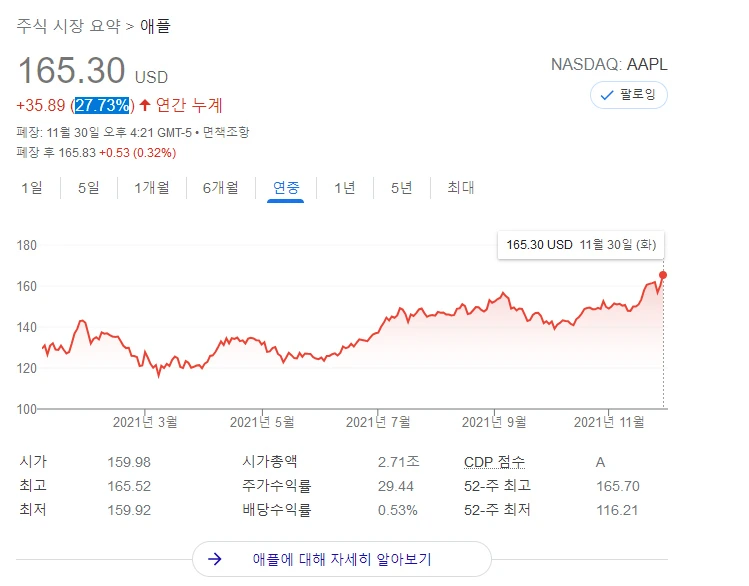The image size is (749, 586).
Task: Click the +35.89 change amount
Action: 41,105
